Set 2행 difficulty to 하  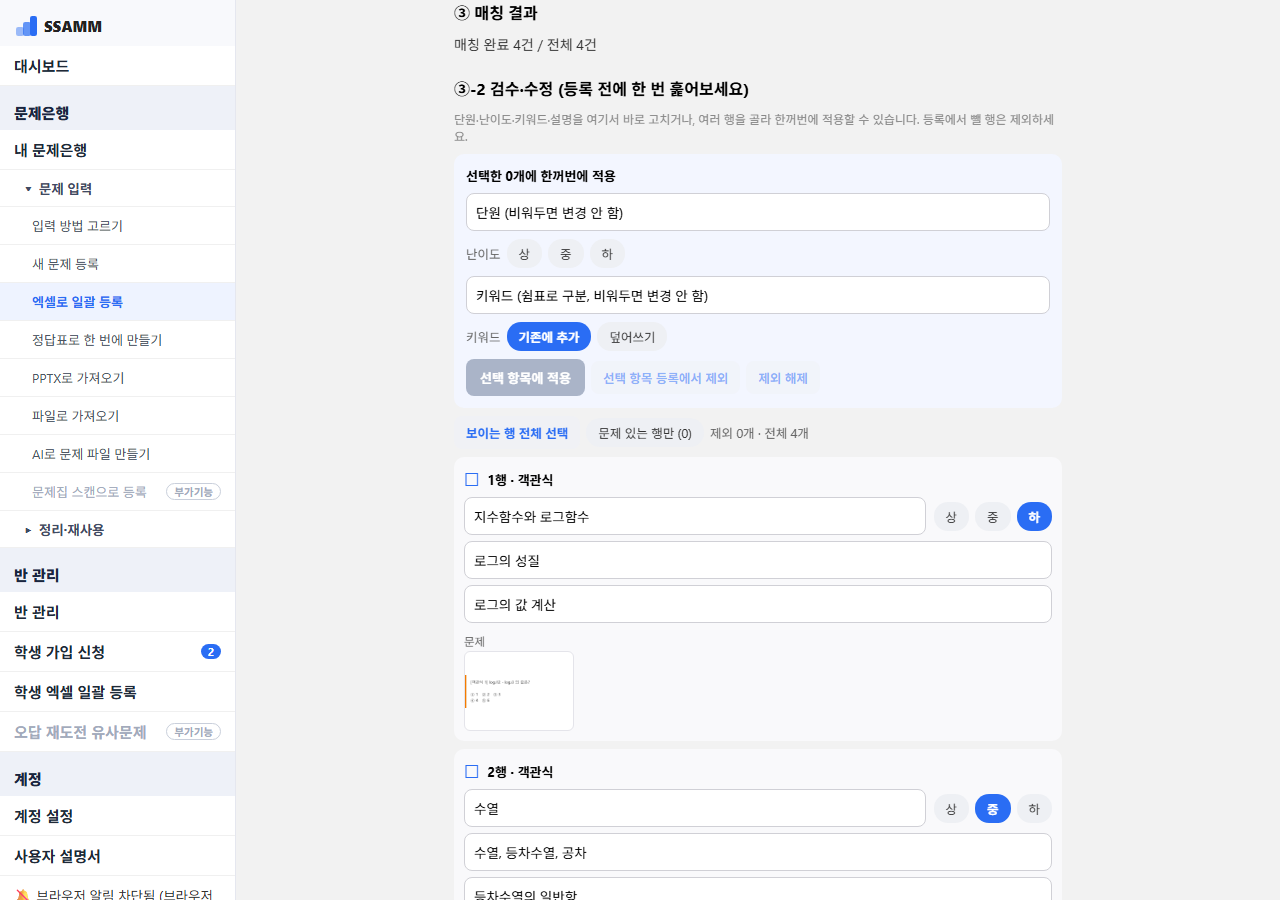pyautogui.click(x=1034, y=808)
